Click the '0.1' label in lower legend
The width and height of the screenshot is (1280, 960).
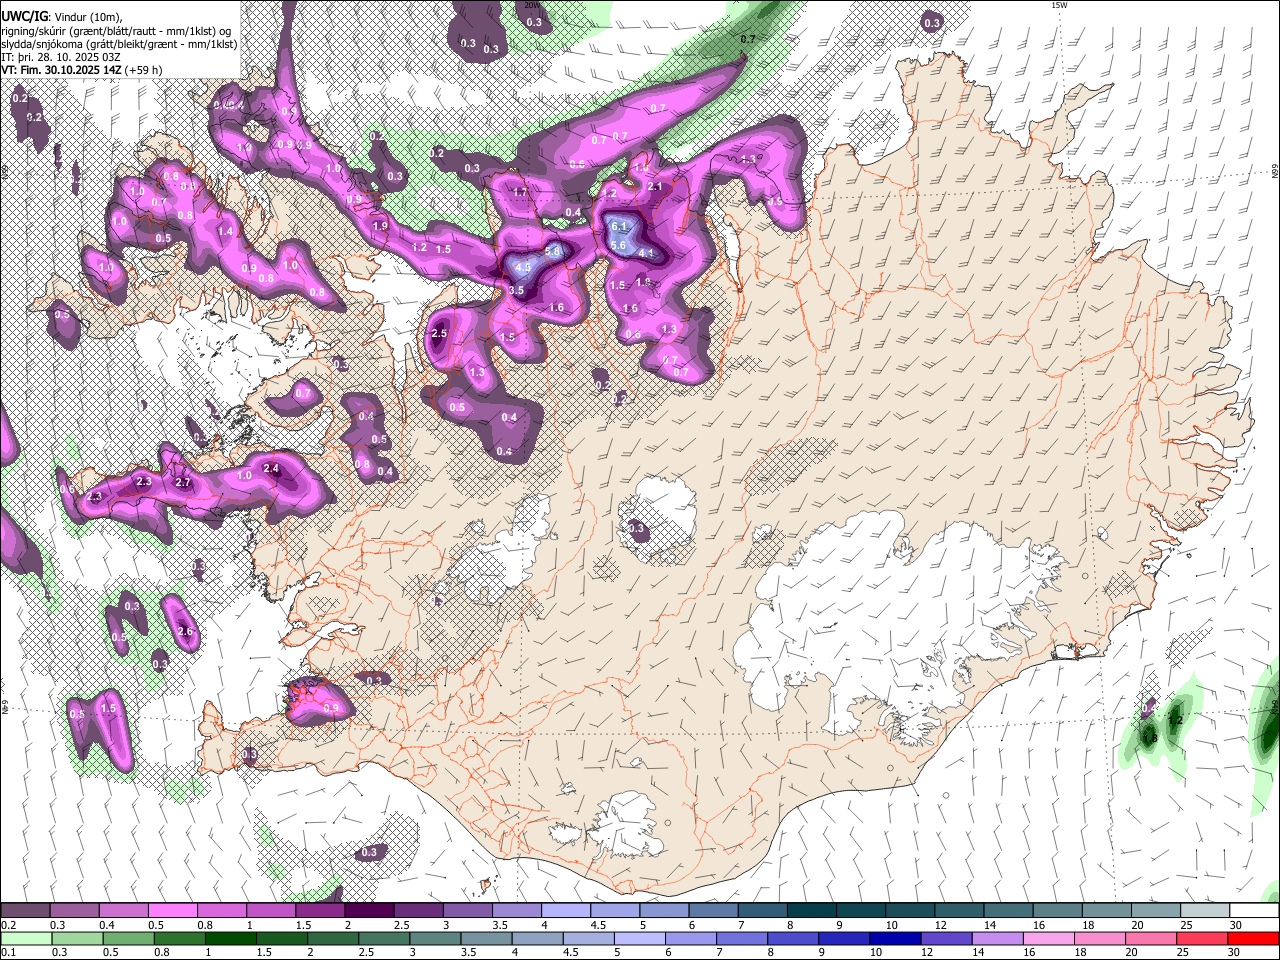click(x=8, y=952)
